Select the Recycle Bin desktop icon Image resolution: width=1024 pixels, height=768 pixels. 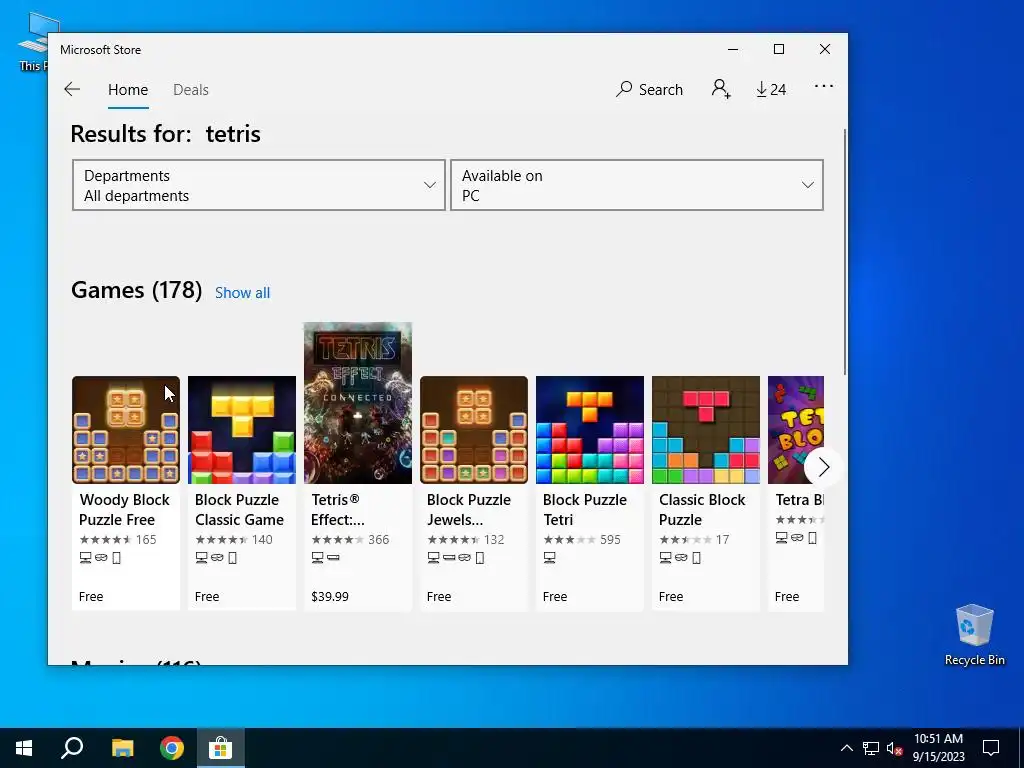tap(974, 635)
